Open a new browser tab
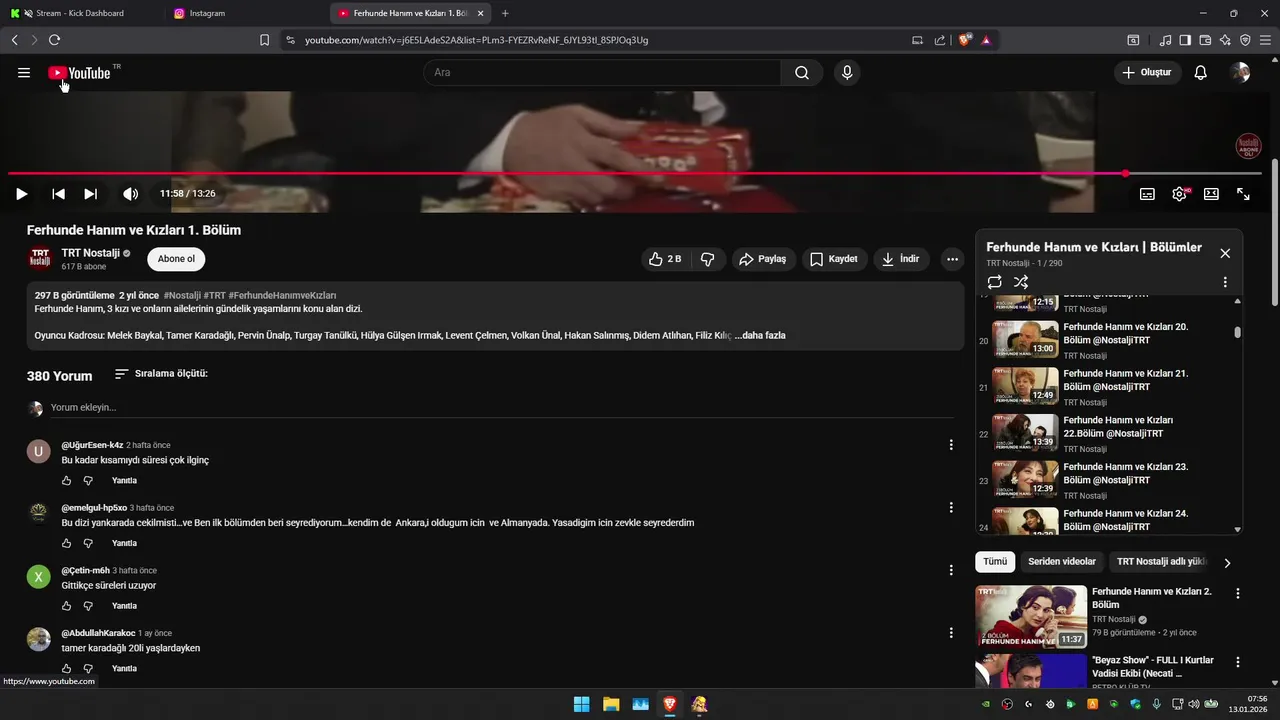 (x=505, y=13)
